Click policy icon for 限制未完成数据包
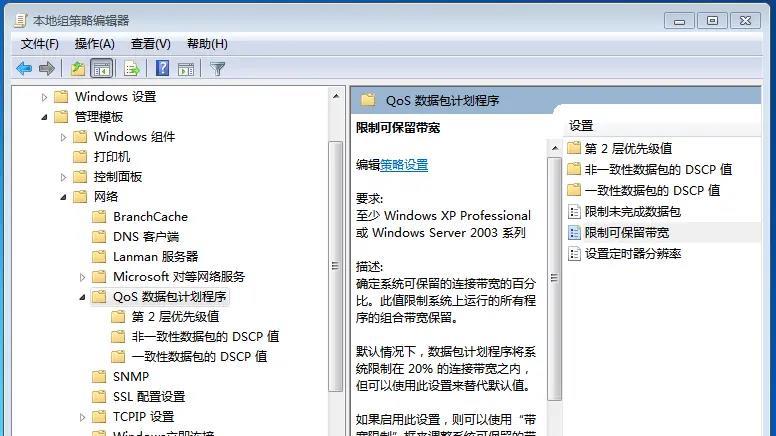 574,212
